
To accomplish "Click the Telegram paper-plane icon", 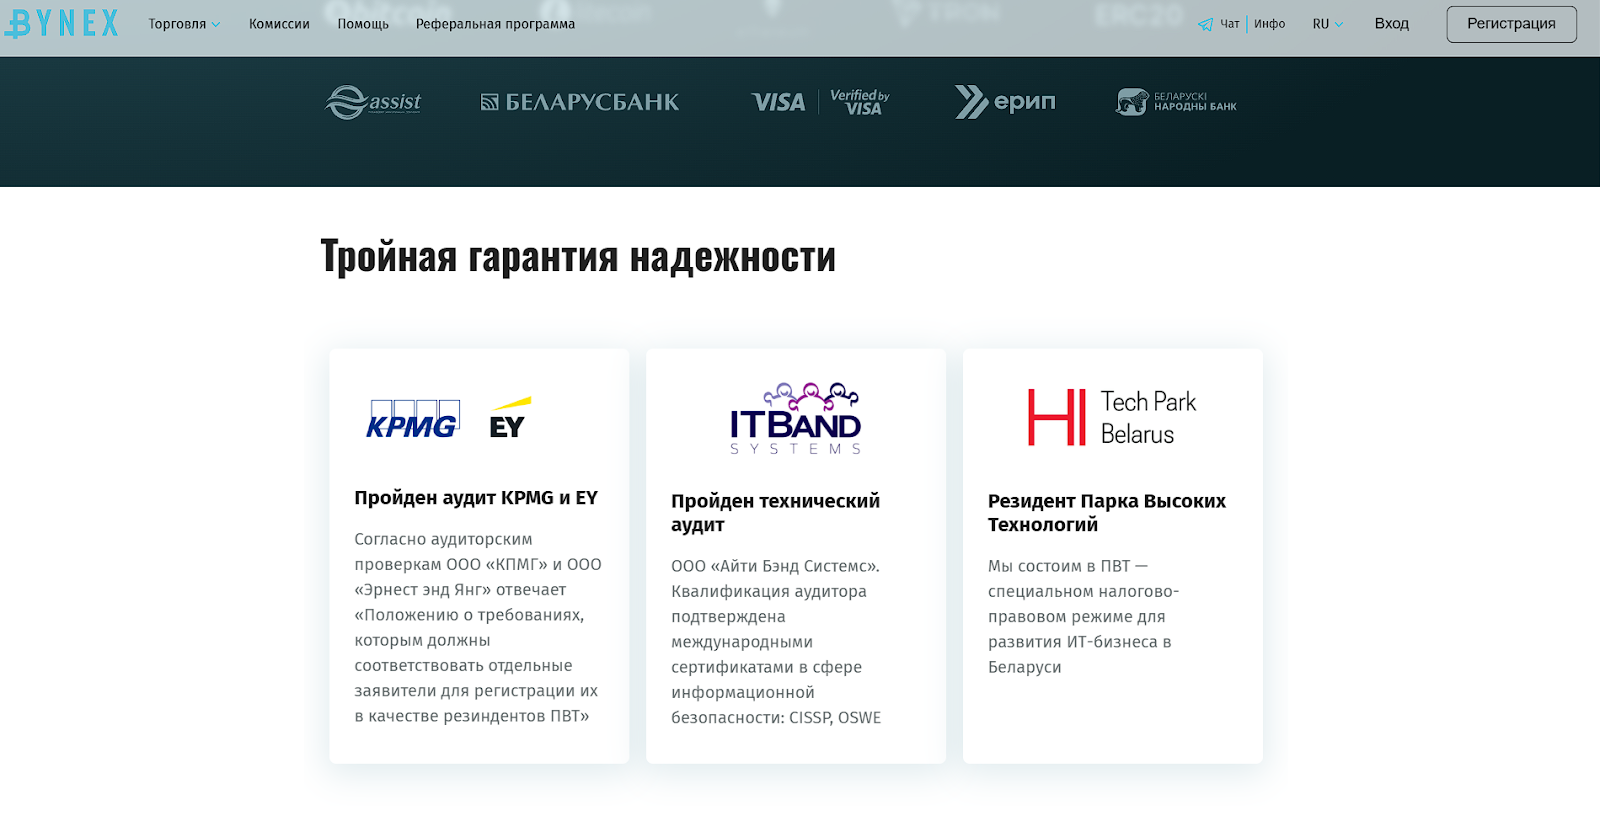I will (1206, 24).
